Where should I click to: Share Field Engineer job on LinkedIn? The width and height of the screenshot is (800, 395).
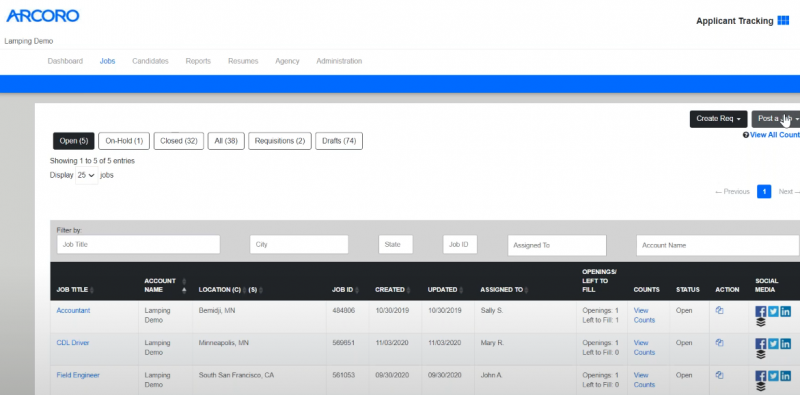coord(785,376)
